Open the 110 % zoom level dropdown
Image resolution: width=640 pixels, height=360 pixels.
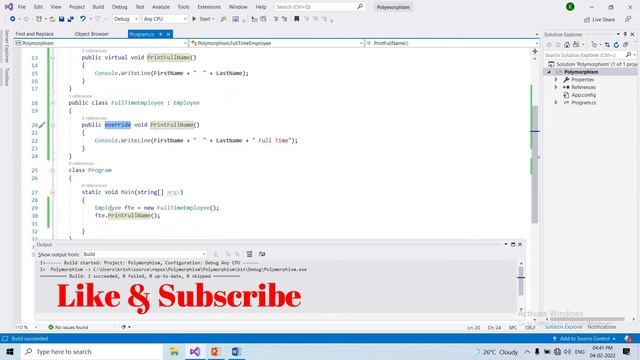pos(26,327)
